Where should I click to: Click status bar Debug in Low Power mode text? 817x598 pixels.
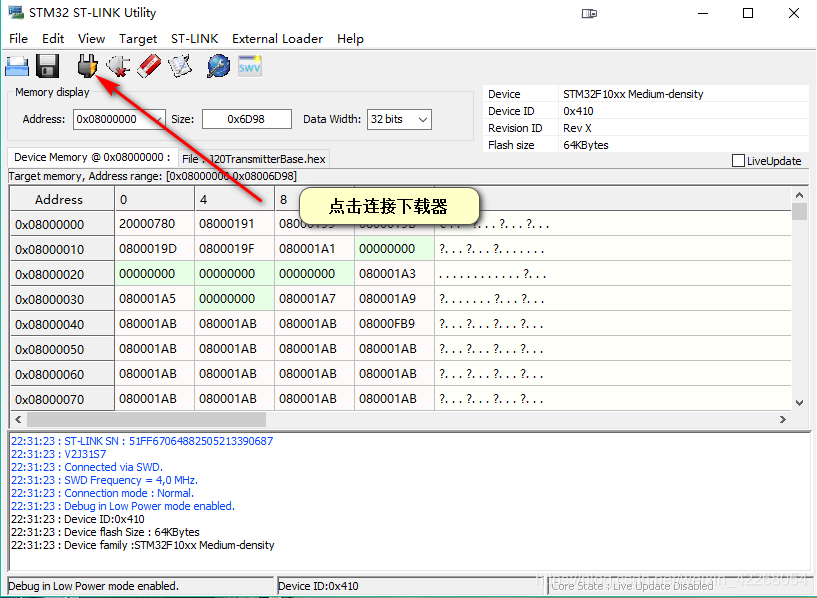tap(94, 586)
